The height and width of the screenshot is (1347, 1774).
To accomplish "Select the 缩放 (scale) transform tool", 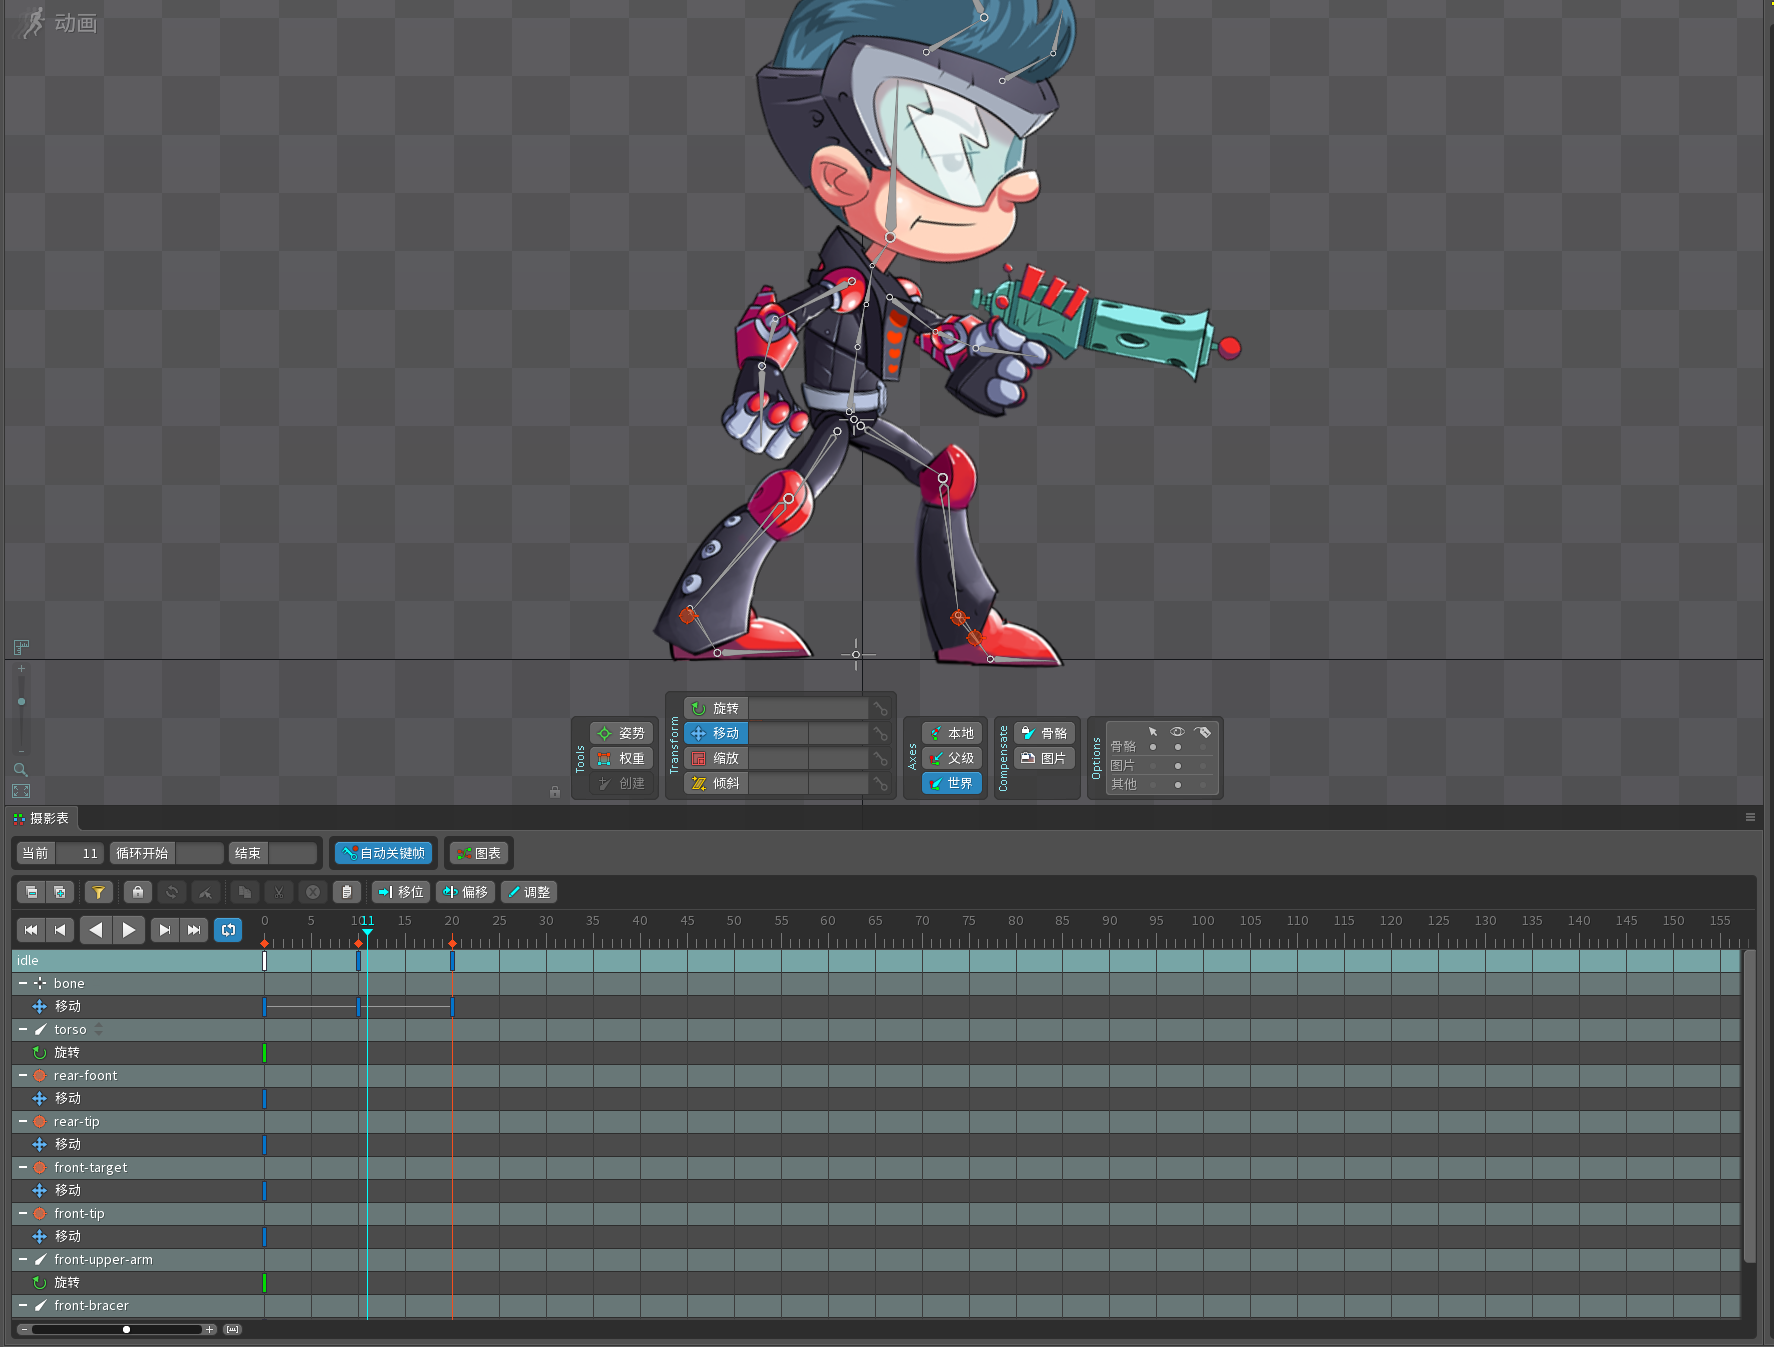I will point(716,758).
